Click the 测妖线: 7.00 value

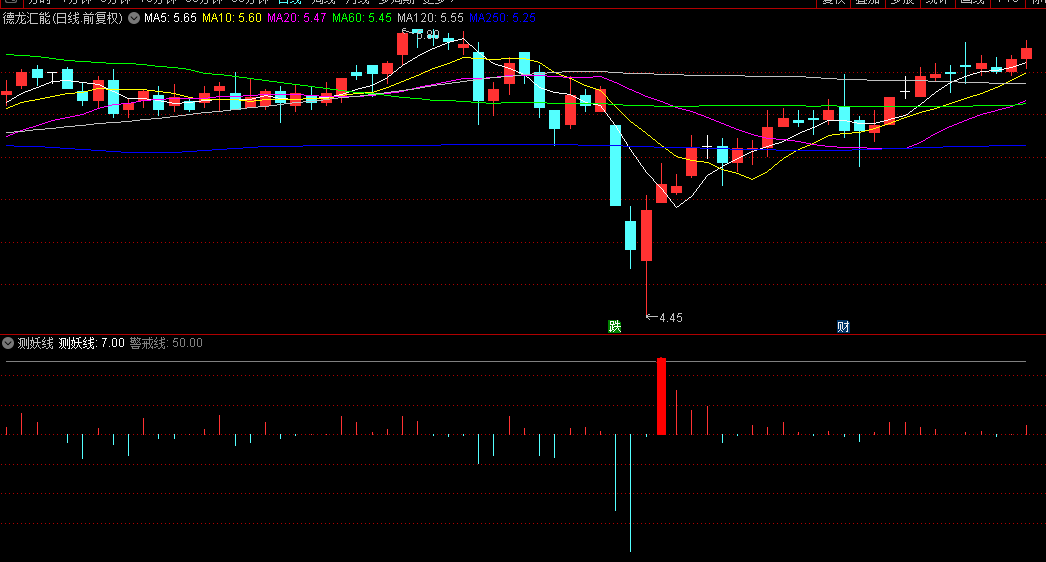[x=91, y=343]
